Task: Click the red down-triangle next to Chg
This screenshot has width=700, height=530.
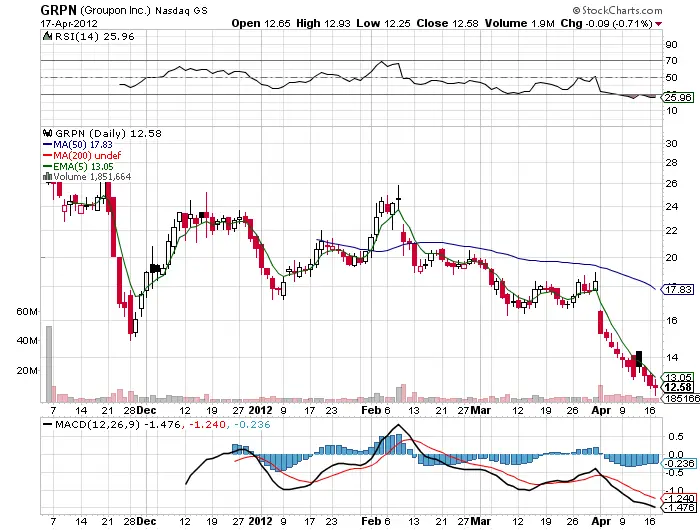Action: pos(658,24)
